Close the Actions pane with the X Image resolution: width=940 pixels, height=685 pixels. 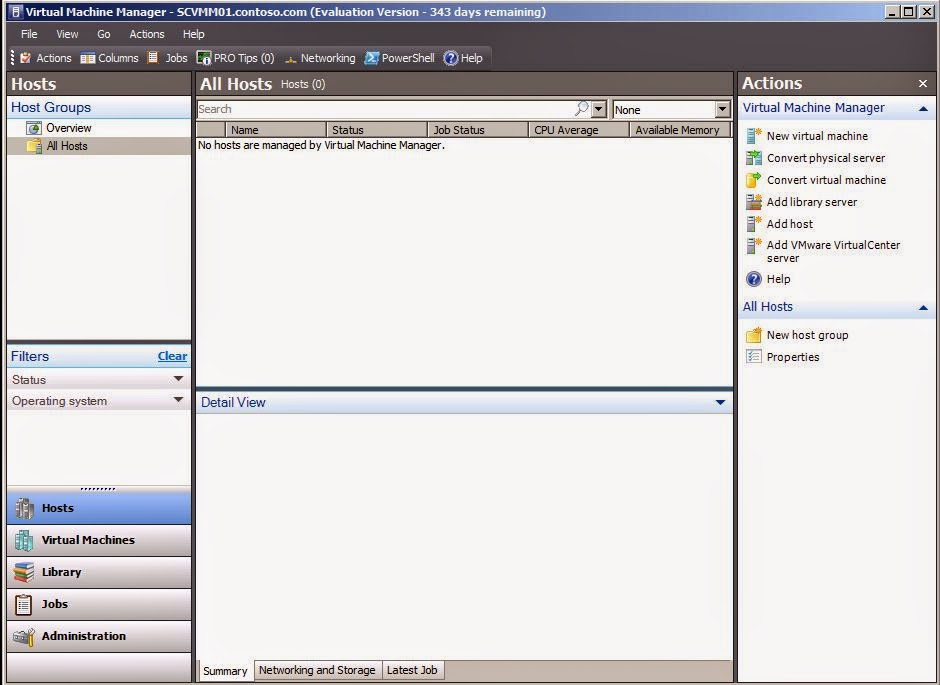[x=923, y=84]
